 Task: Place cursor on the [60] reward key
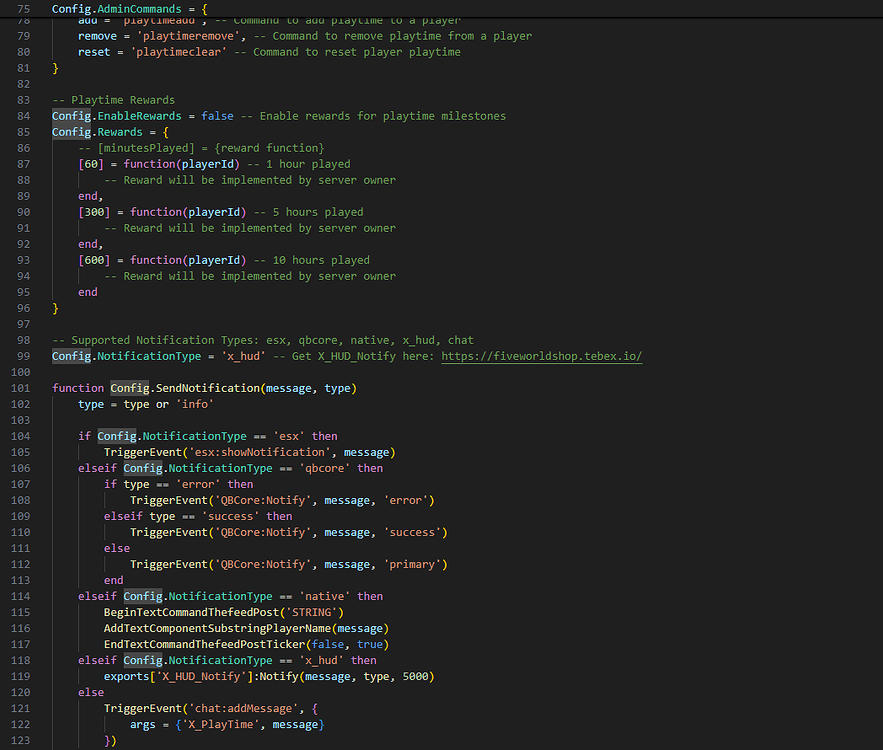[x=91, y=164]
